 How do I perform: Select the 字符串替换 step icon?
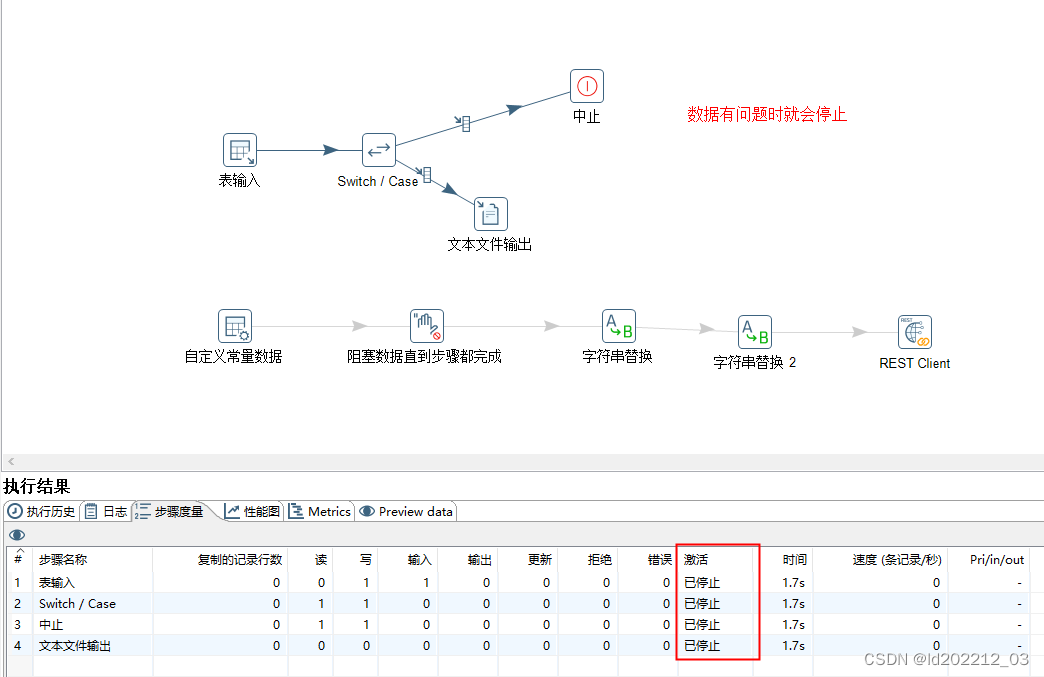tap(619, 326)
